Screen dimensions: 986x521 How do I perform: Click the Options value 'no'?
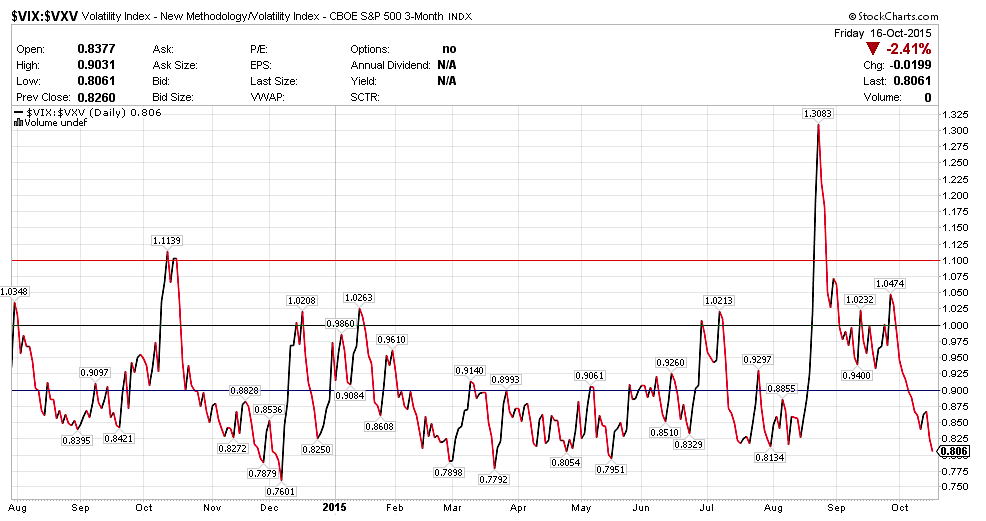pos(449,49)
